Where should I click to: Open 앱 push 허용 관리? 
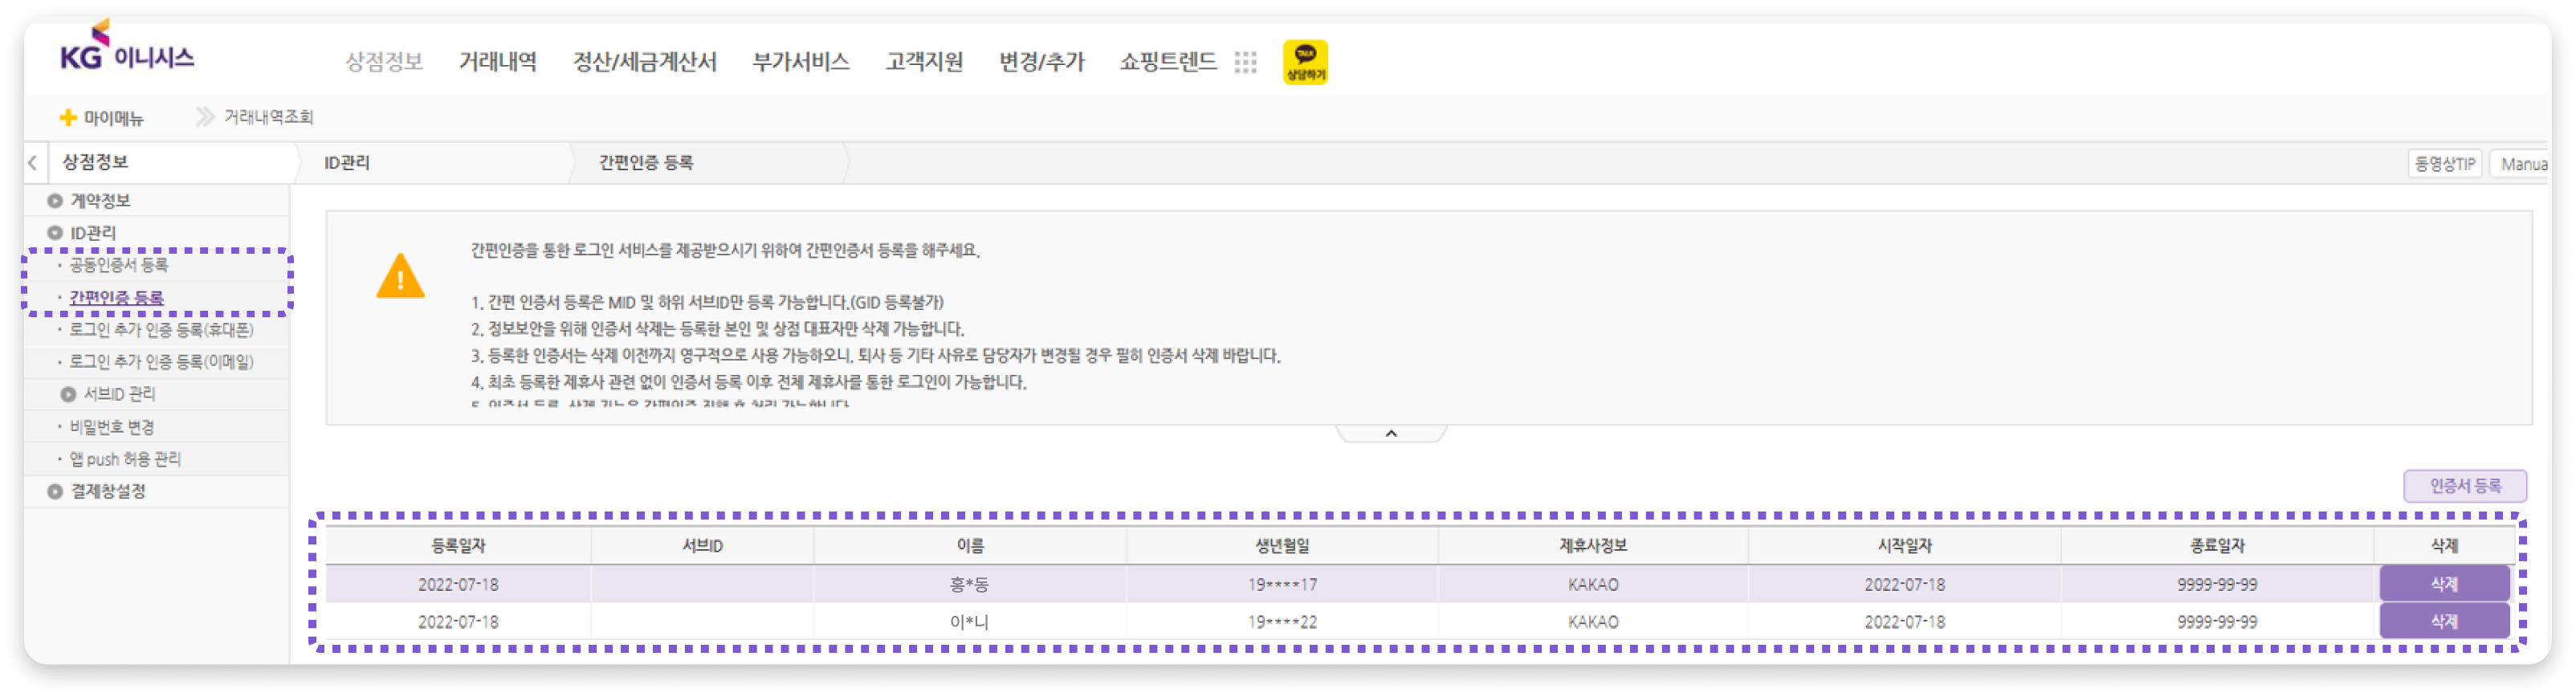125,459
